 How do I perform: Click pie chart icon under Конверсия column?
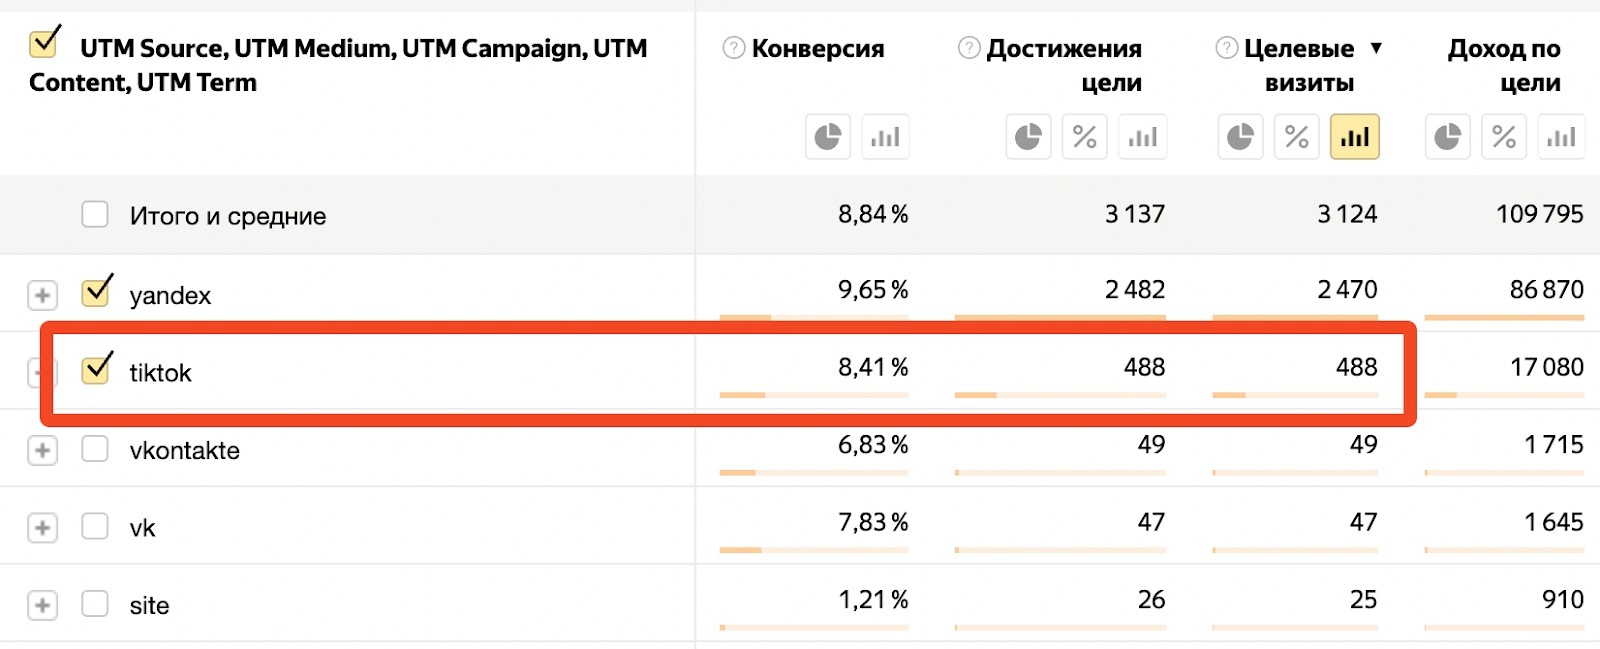[827, 137]
